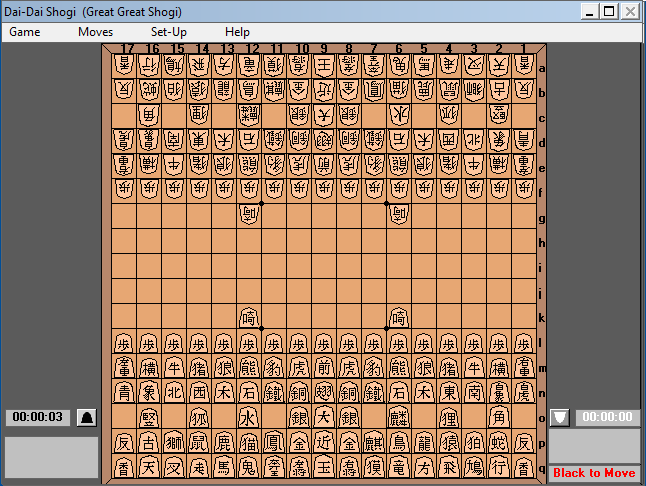Select Black's 横 piece on square 2m
Screen dimensions: 646x486
tap(499, 367)
